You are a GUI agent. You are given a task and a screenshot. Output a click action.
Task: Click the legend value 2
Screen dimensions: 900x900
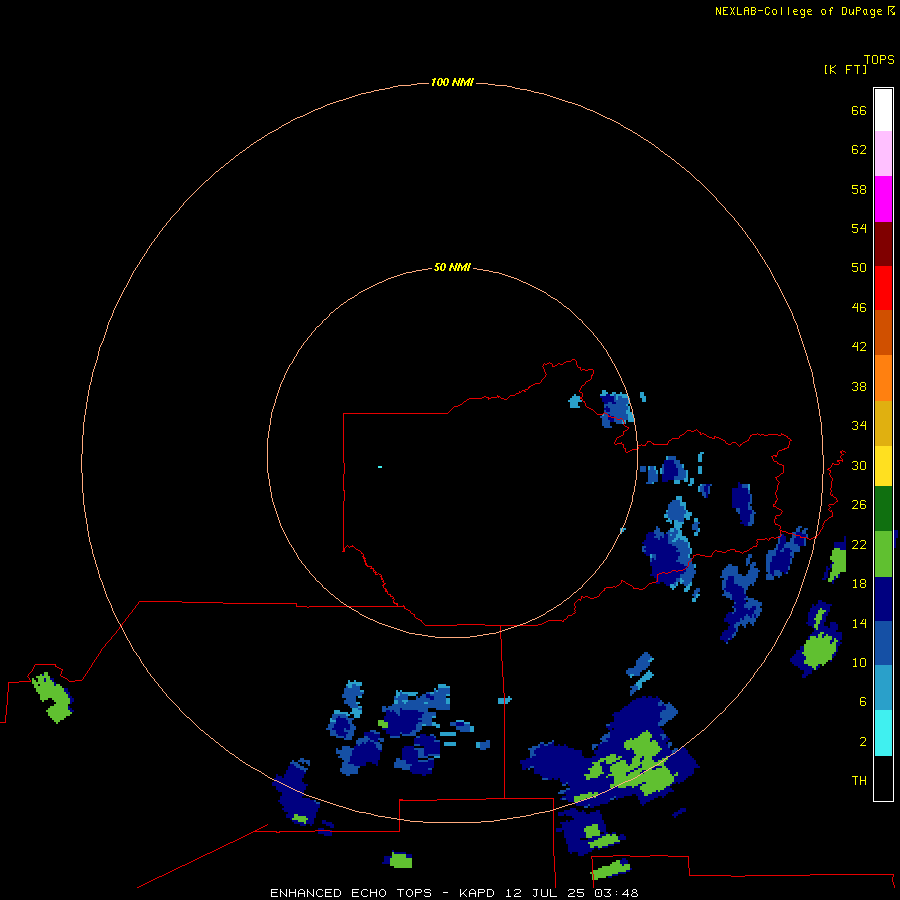pyautogui.click(x=863, y=741)
